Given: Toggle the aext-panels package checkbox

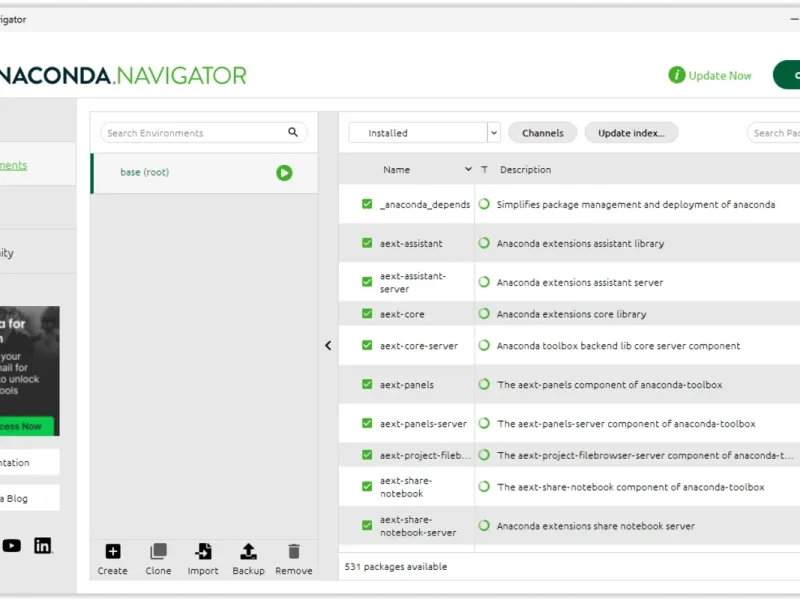Looking at the screenshot, I should point(367,384).
